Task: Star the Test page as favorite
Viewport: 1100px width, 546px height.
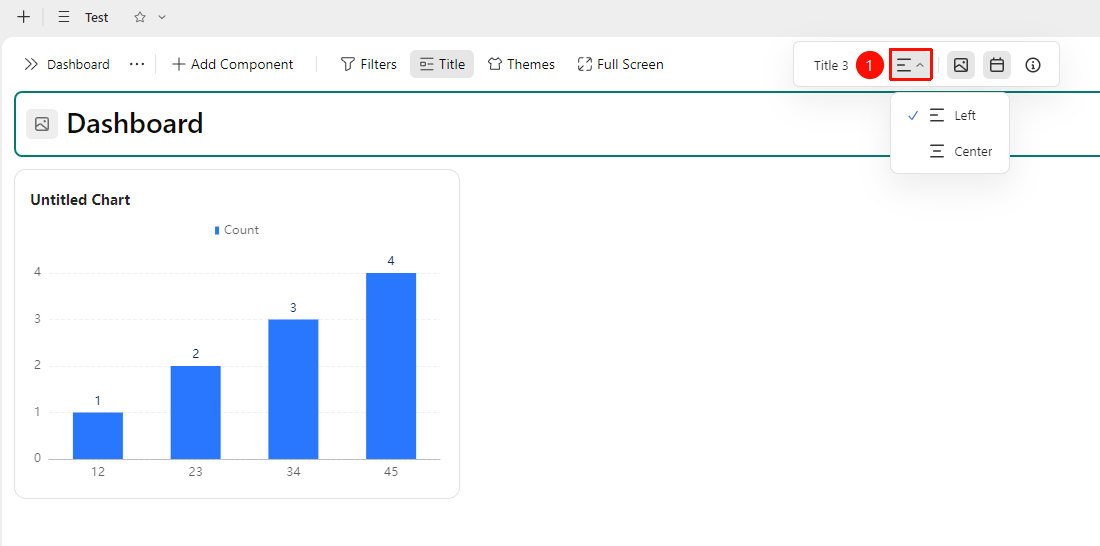Action: 140,17
